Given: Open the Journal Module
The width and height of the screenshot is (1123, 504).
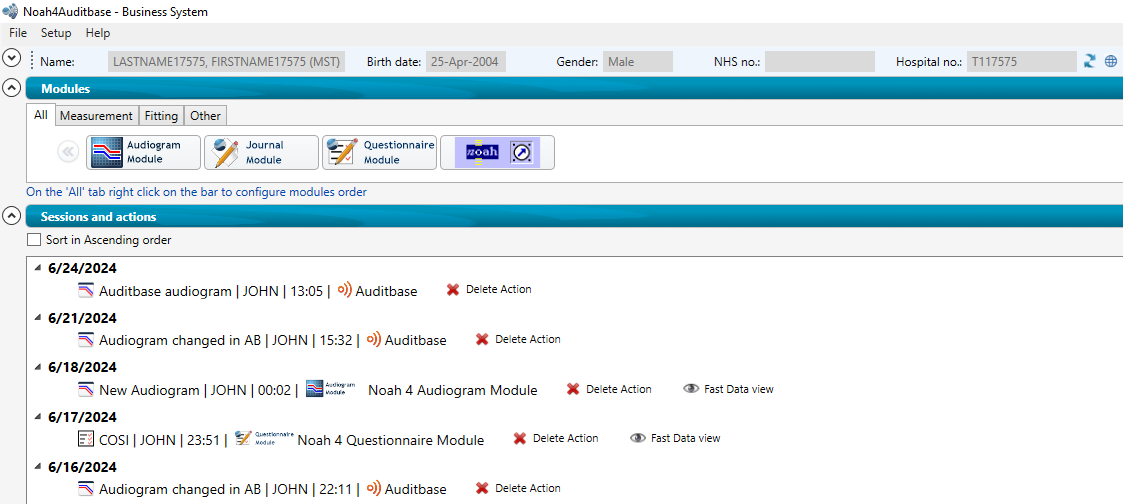Looking at the screenshot, I should 261,152.
